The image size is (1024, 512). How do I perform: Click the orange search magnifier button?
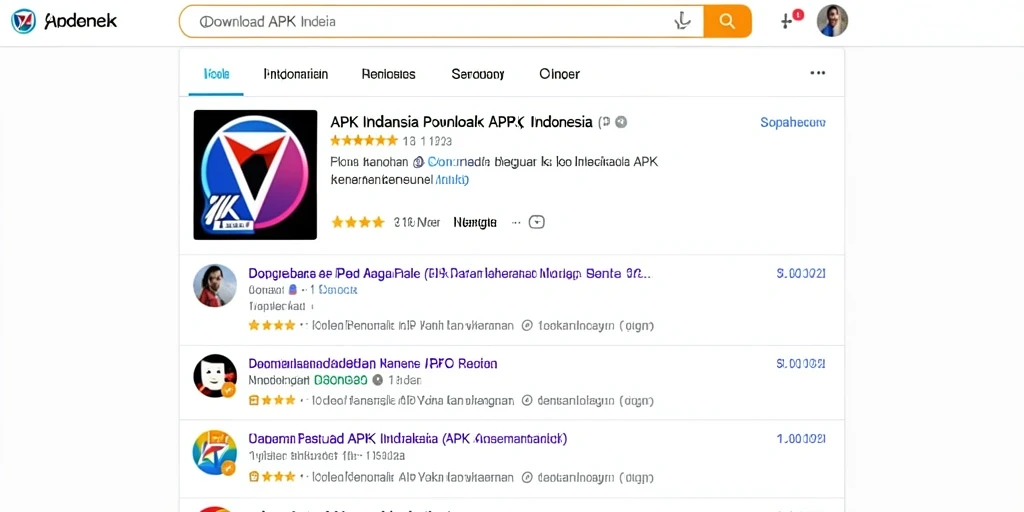click(x=727, y=22)
